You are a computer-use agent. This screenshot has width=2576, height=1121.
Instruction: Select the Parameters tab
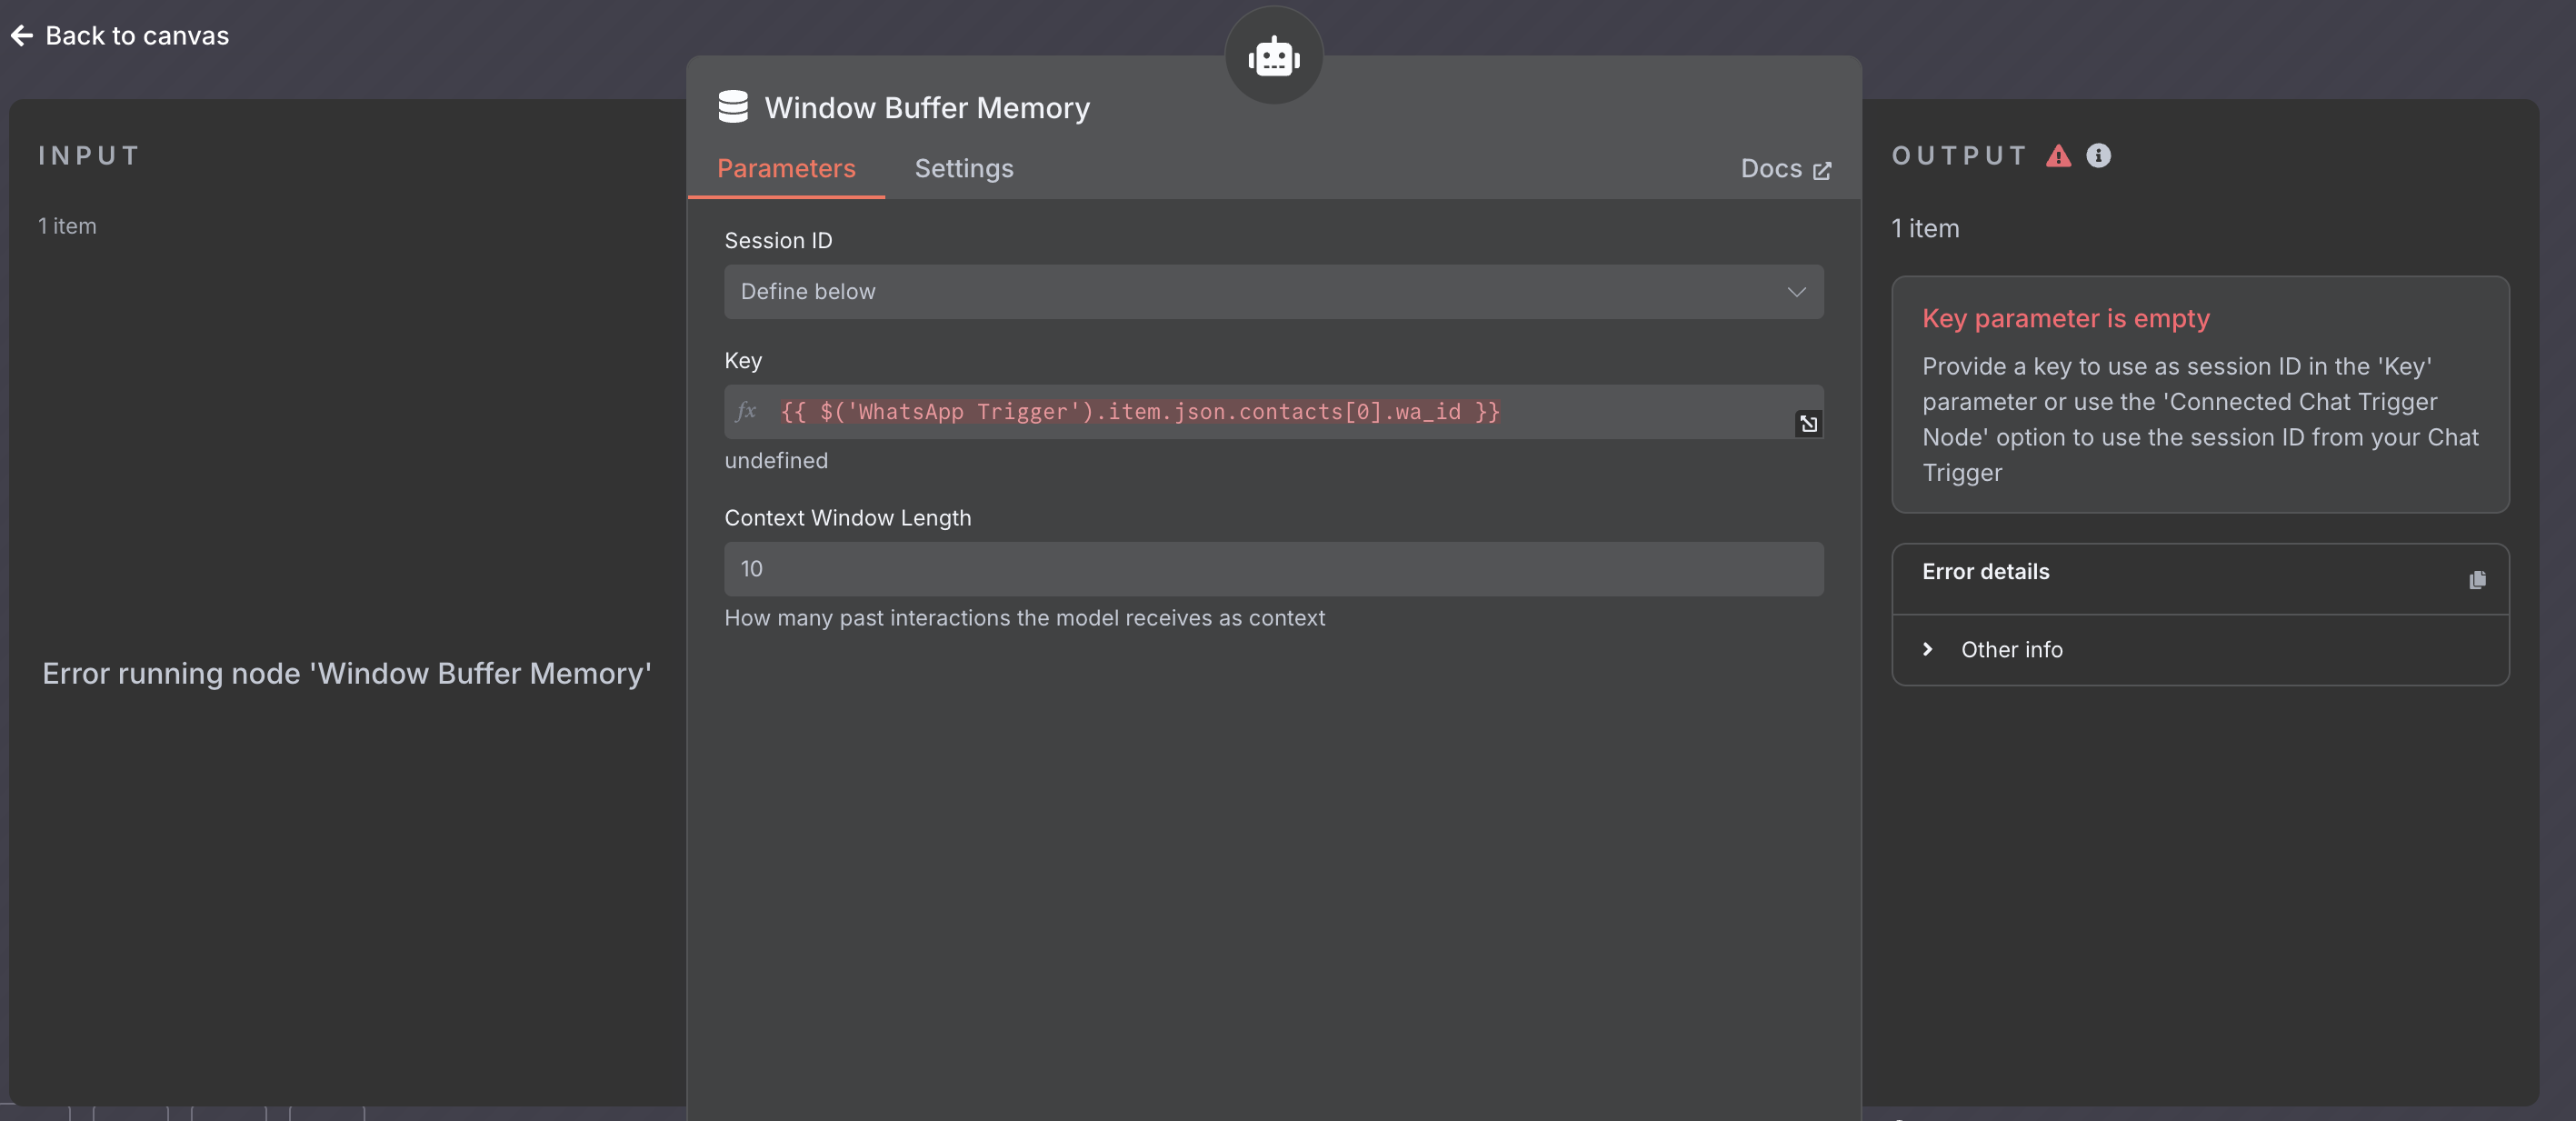tap(786, 168)
